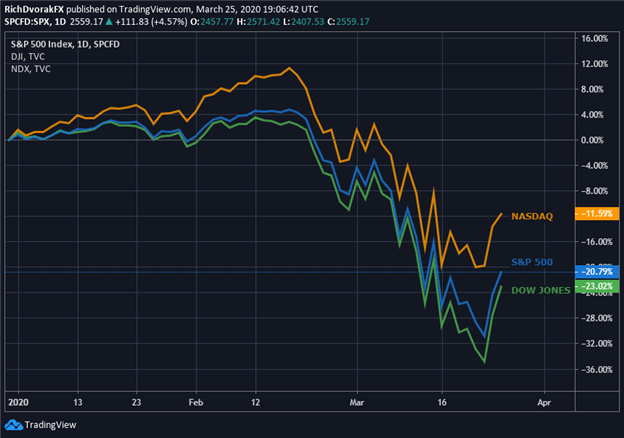Click the Mar time axis label
624x438 pixels.
click(357, 403)
